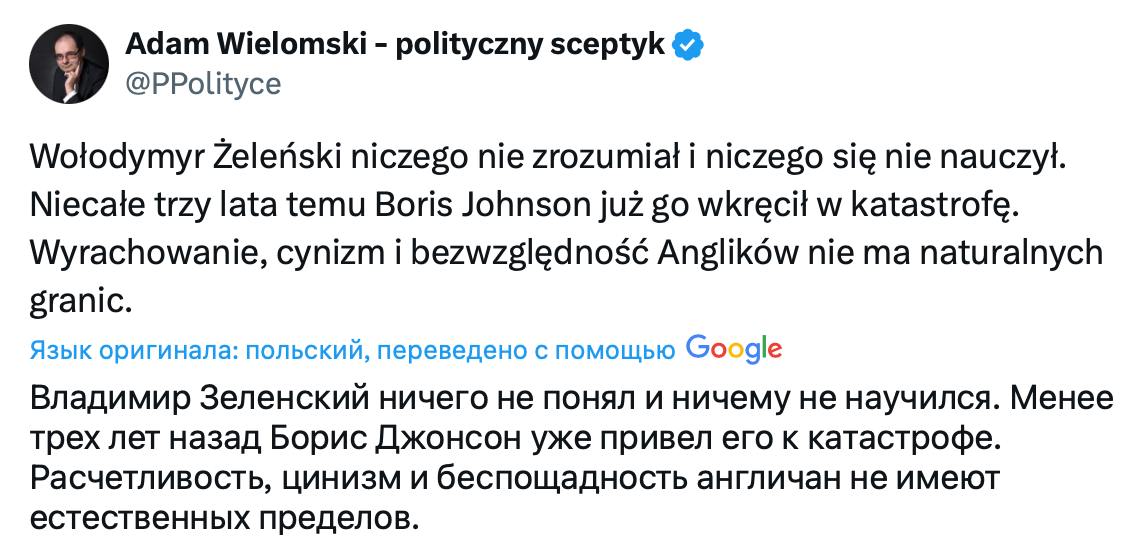
Task: Click the Russian line starting 'Владимир Зеленский'
Action: pos(572,399)
